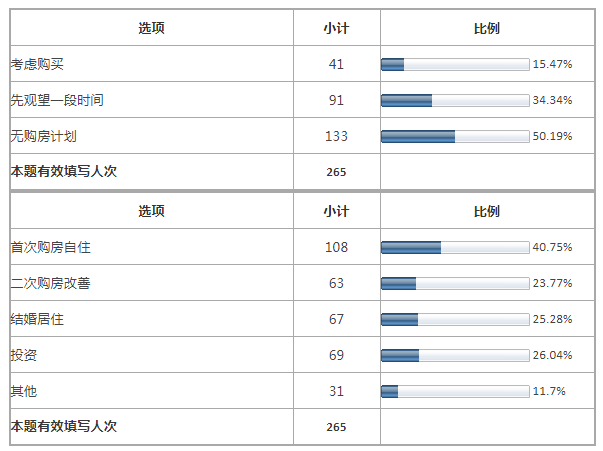This screenshot has width=603, height=451.
Task: Click the 23.77% percentage value
Action: click(x=552, y=284)
